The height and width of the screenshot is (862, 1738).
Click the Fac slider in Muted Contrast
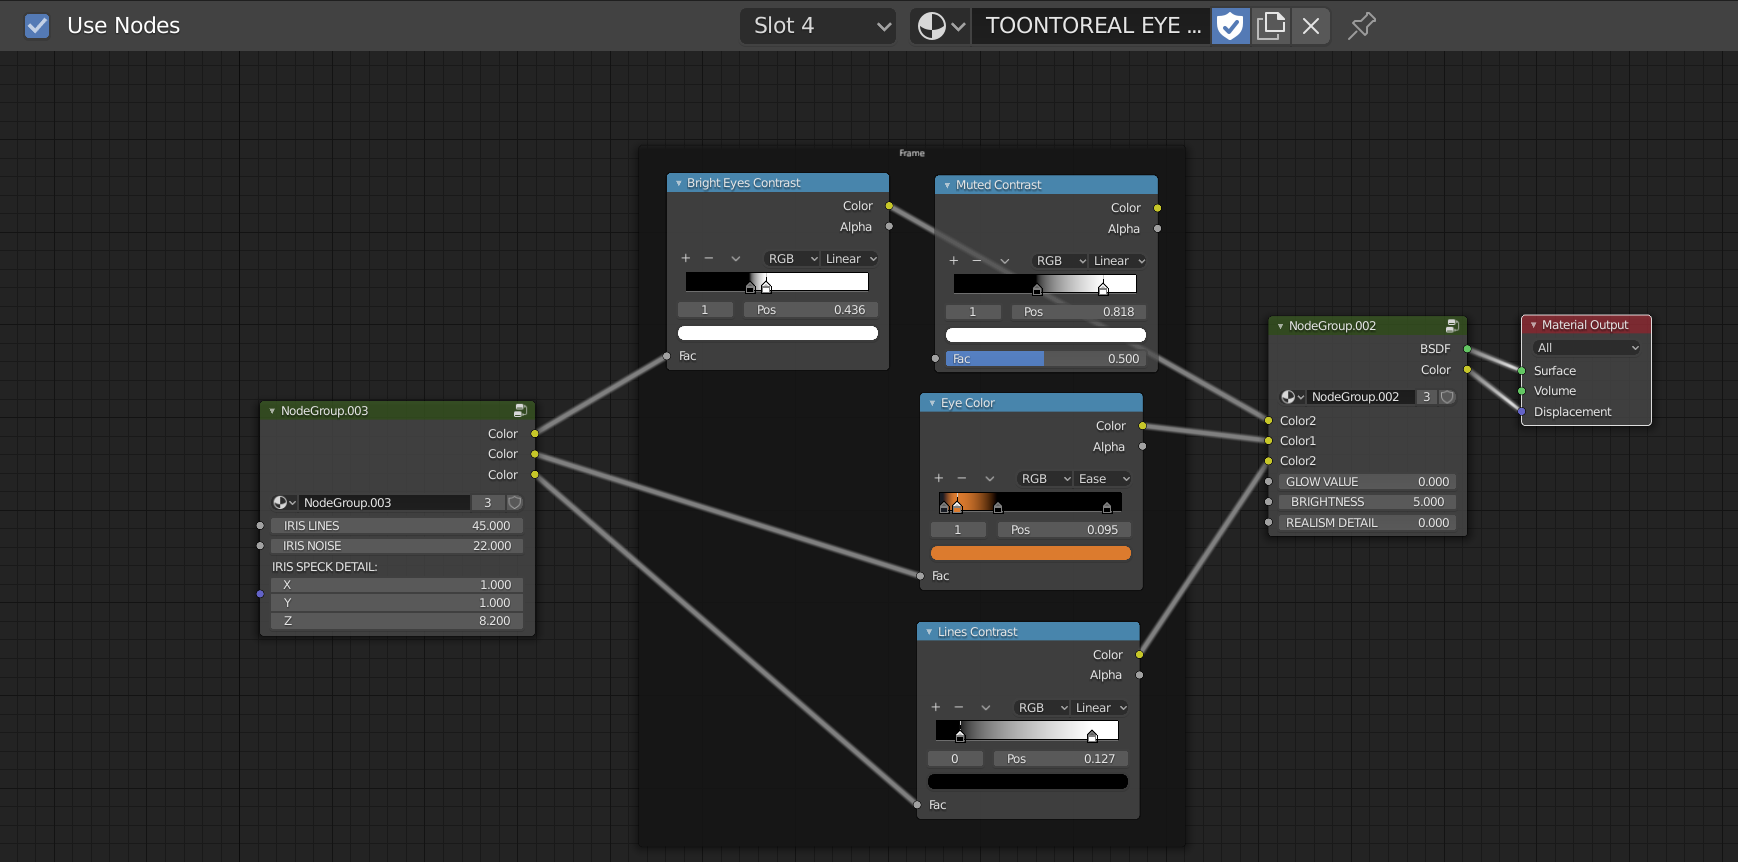[1045, 359]
